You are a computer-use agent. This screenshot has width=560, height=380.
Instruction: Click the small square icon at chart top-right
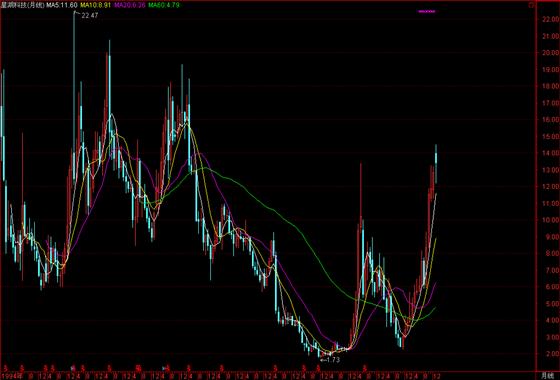click(x=531, y=5)
